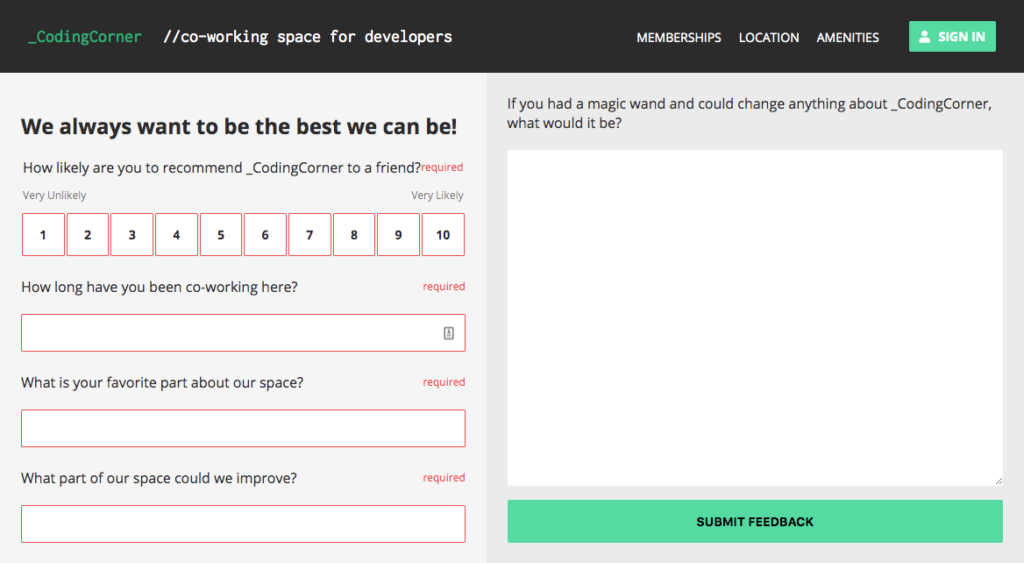Click the Sign In button
1024x563 pixels.
coord(952,37)
